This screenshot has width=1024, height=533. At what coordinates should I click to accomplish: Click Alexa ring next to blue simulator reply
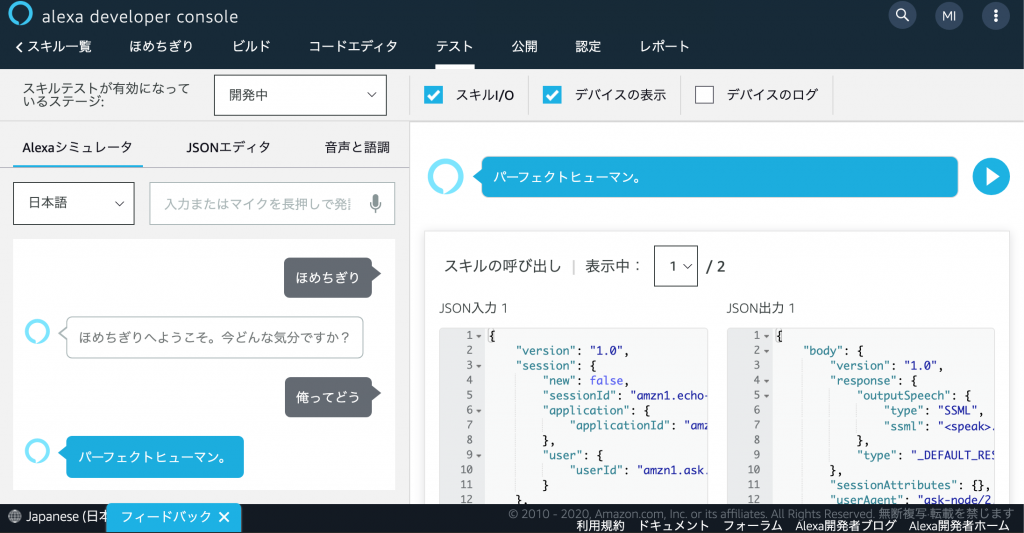pos(37,451)
